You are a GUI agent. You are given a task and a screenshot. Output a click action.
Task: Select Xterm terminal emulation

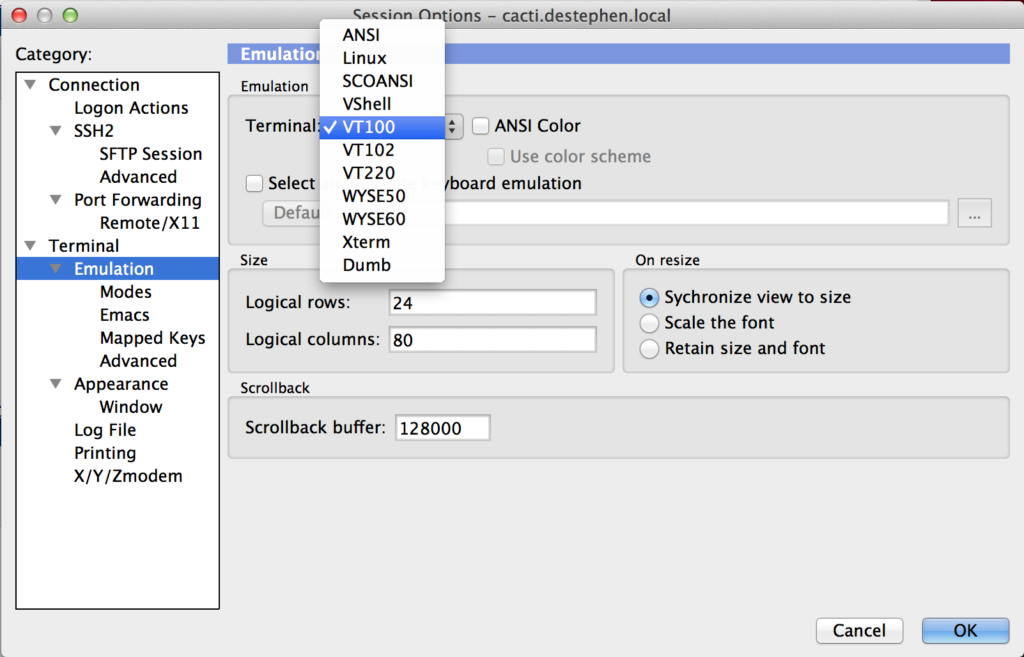[382, 242]
